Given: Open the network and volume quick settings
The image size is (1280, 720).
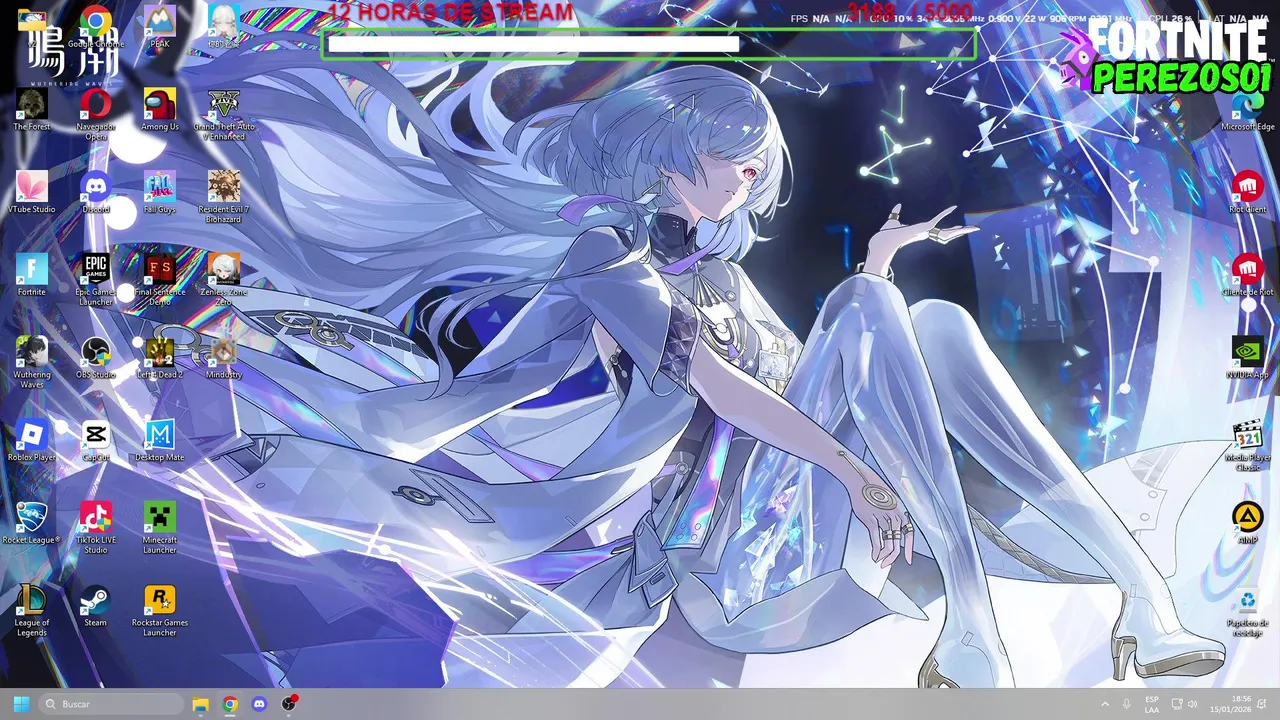Looking at the screenshot, I should pyautogui.click(x=1185, y=704).
